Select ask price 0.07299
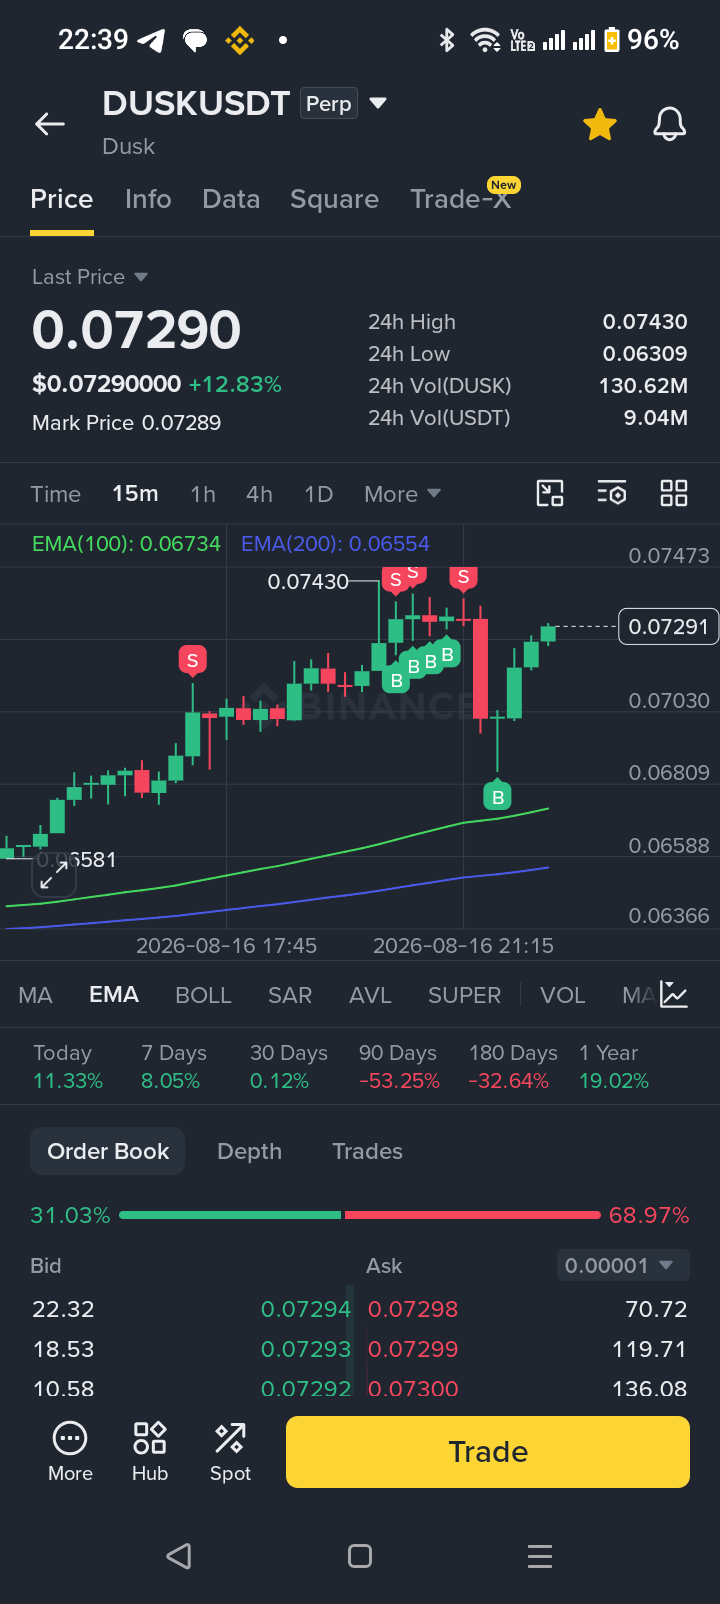 [x=413, y=1349]
